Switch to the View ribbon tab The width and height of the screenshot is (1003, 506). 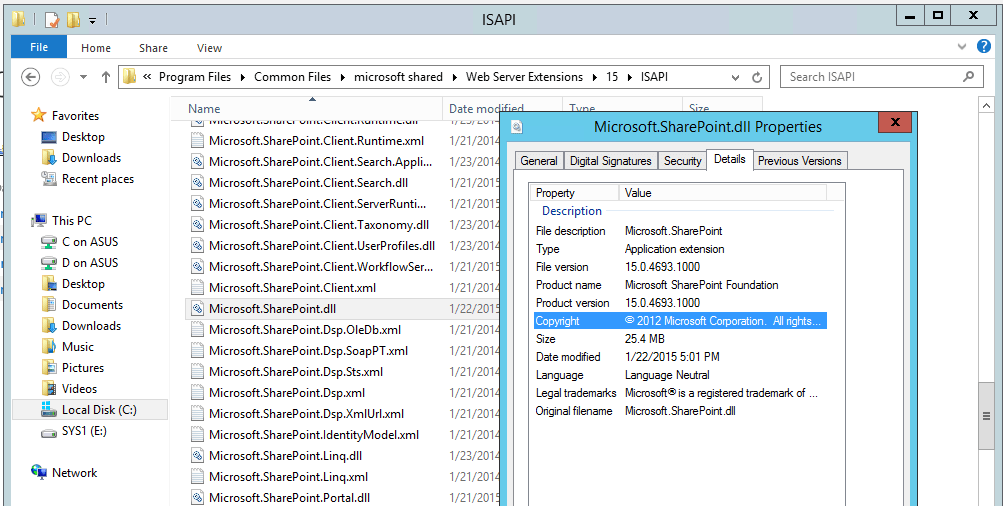click(209, 48)
